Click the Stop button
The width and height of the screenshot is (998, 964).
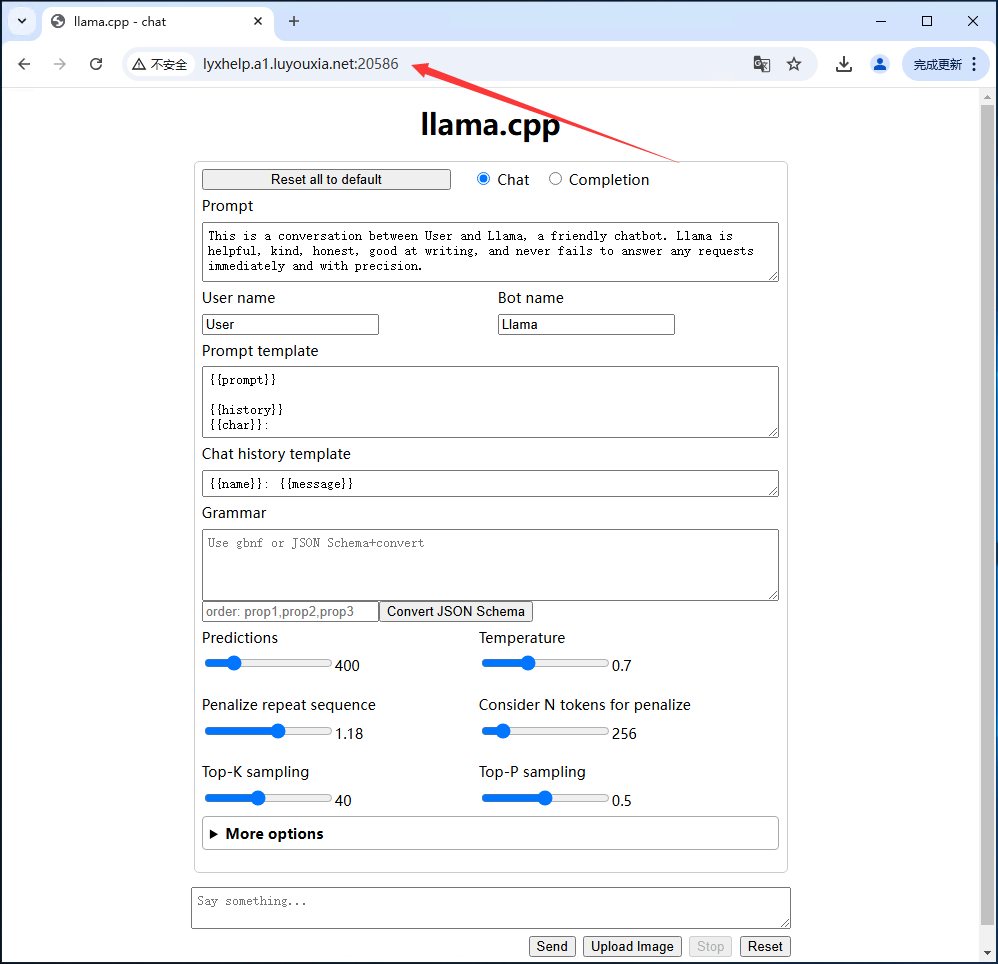tap(710, 946)
